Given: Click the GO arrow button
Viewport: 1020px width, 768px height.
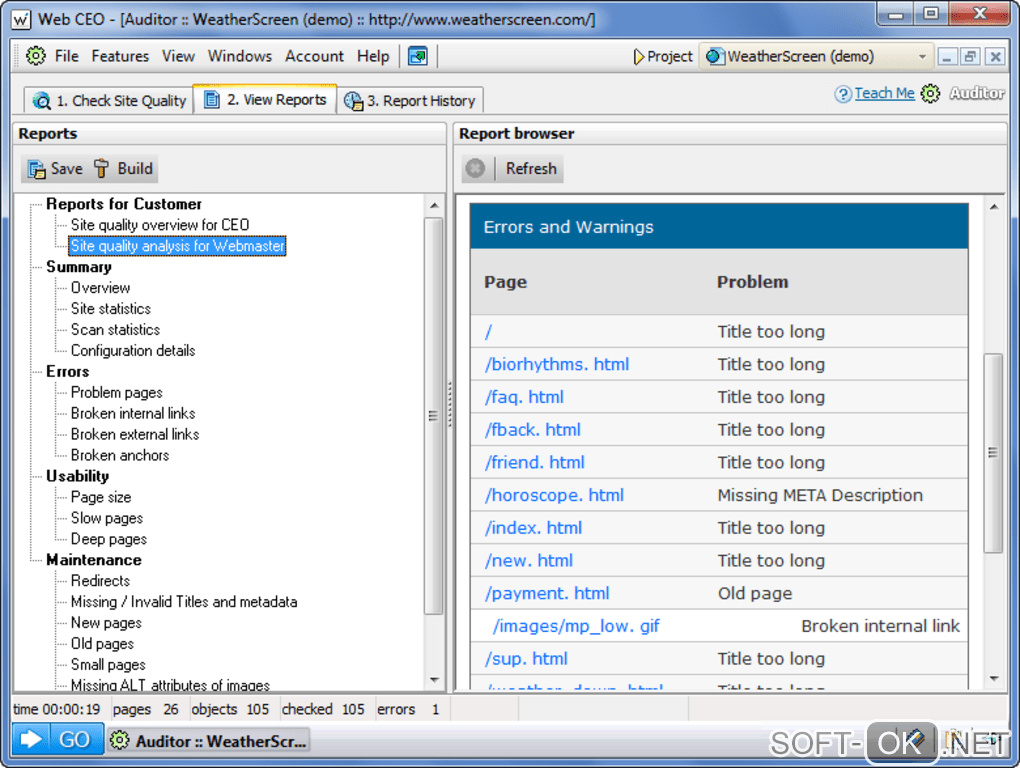Looking at the screenshot, I should pyautogui.click(x=57, y=739).
